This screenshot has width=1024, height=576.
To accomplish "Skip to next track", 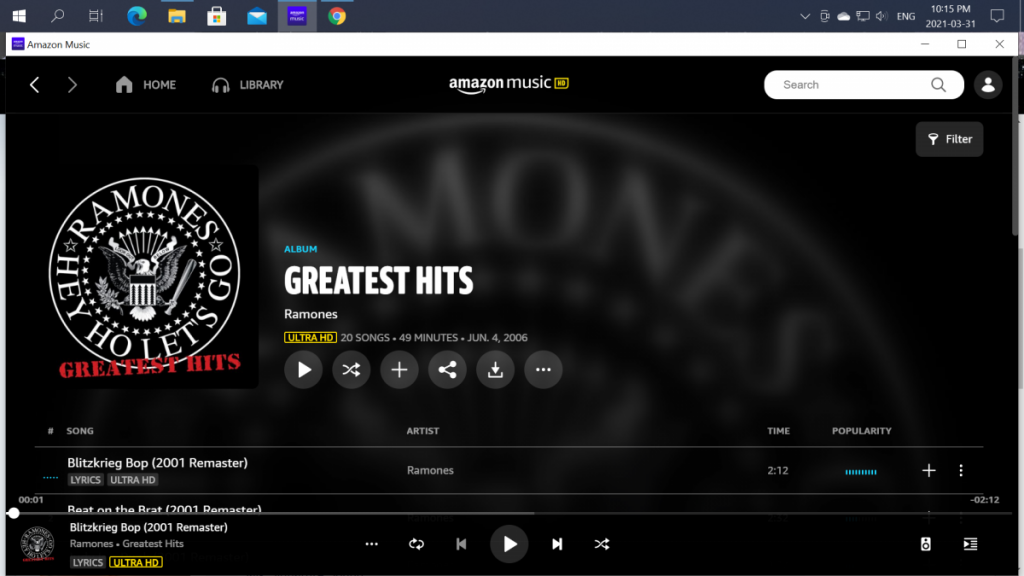I will (x=557, y=544).
